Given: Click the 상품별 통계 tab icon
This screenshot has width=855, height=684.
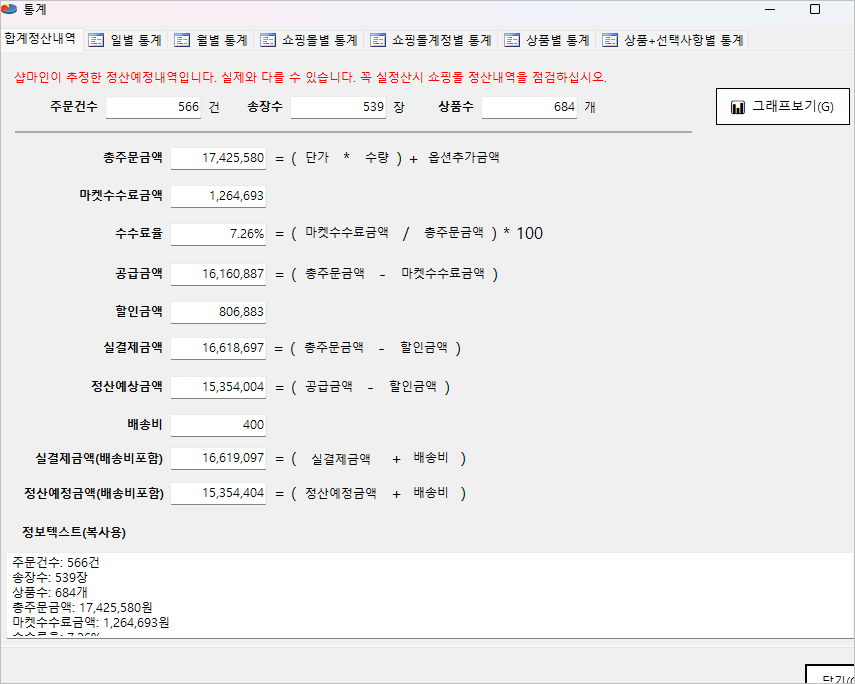Looking at the screenshot, I should pos(512,40).
